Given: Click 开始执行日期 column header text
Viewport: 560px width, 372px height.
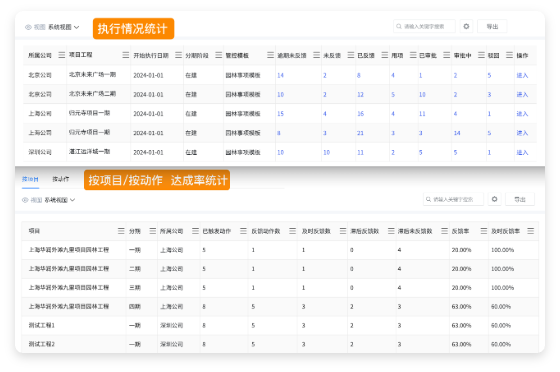Looking at the screenshot, I should (151, 55).
